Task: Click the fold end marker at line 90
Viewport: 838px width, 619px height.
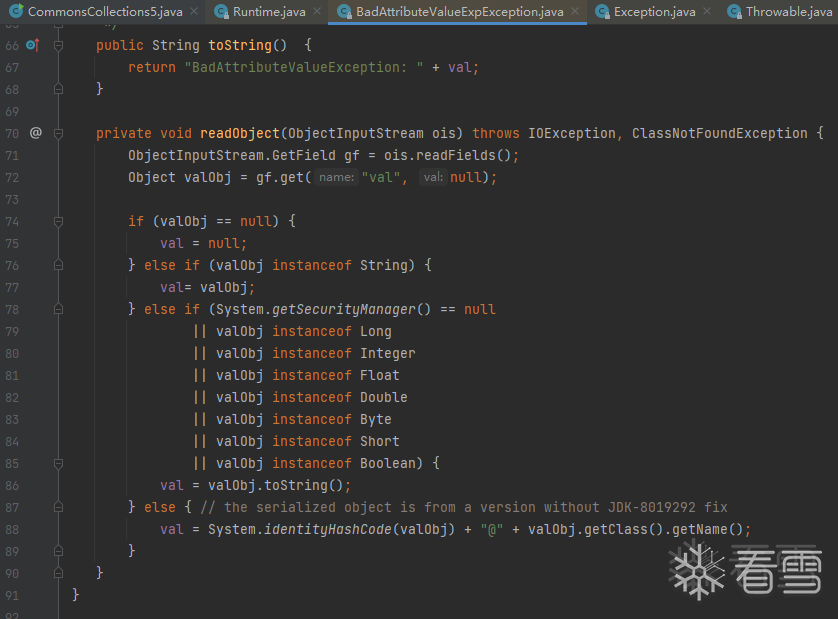Action: click(59, 573)
